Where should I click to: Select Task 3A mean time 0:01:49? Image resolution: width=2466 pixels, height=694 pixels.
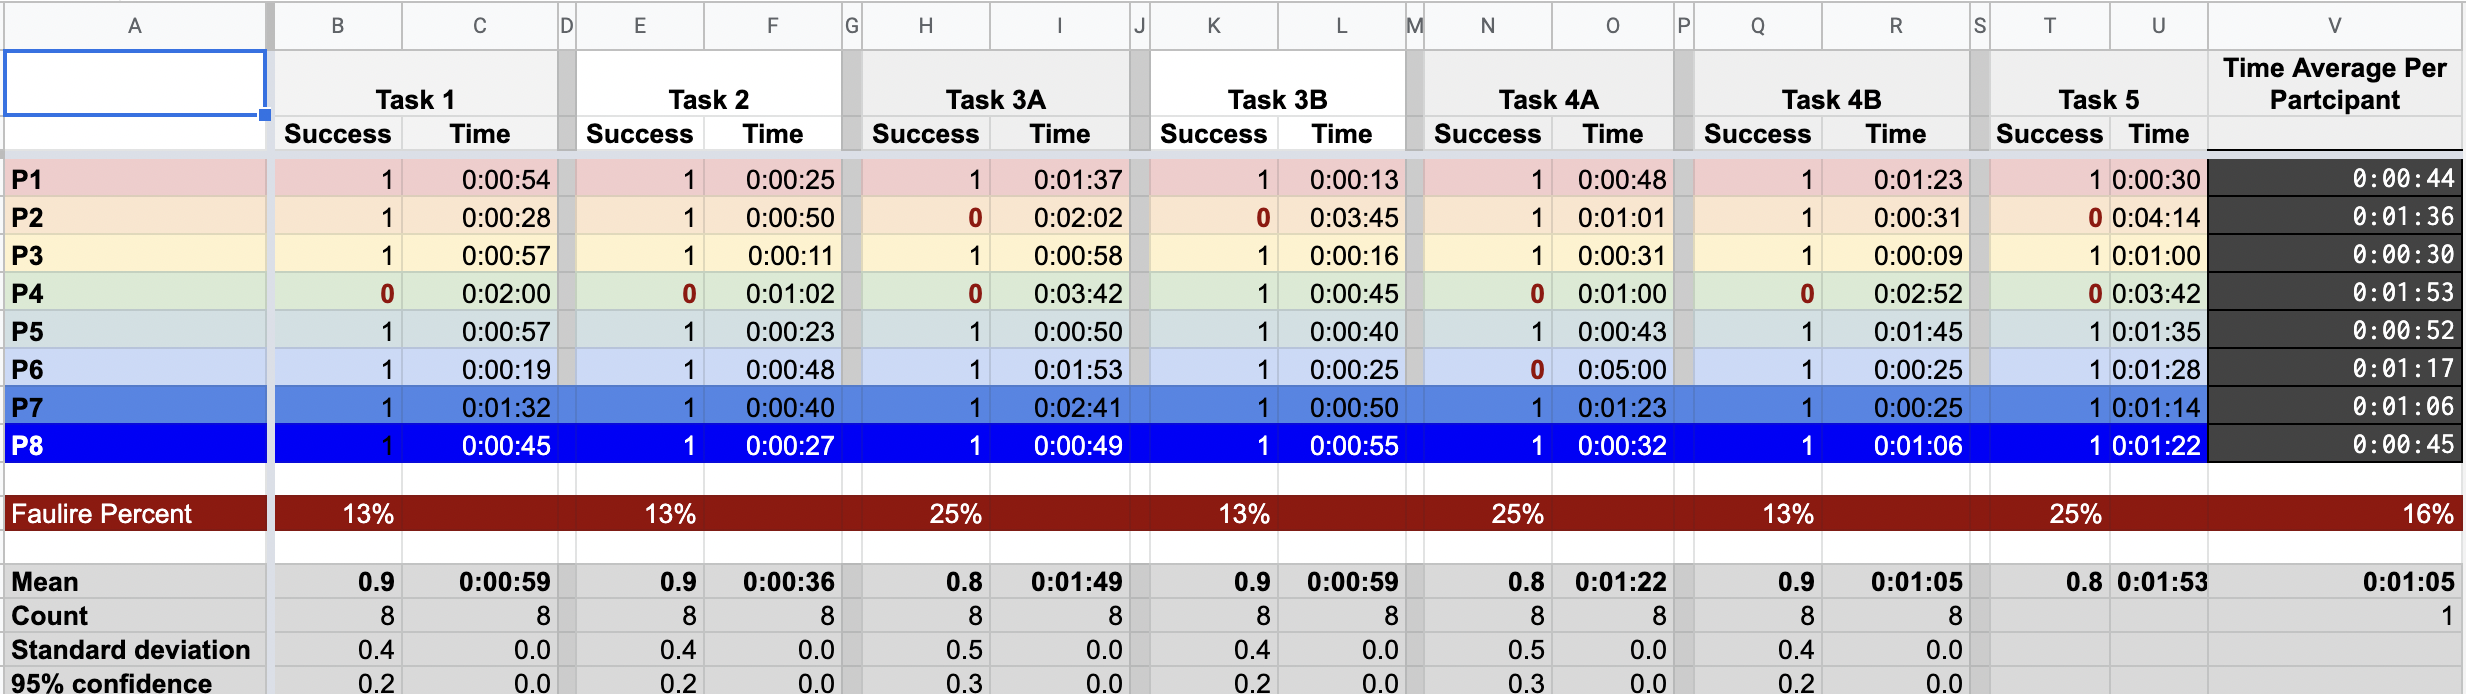click(1060, 581)
